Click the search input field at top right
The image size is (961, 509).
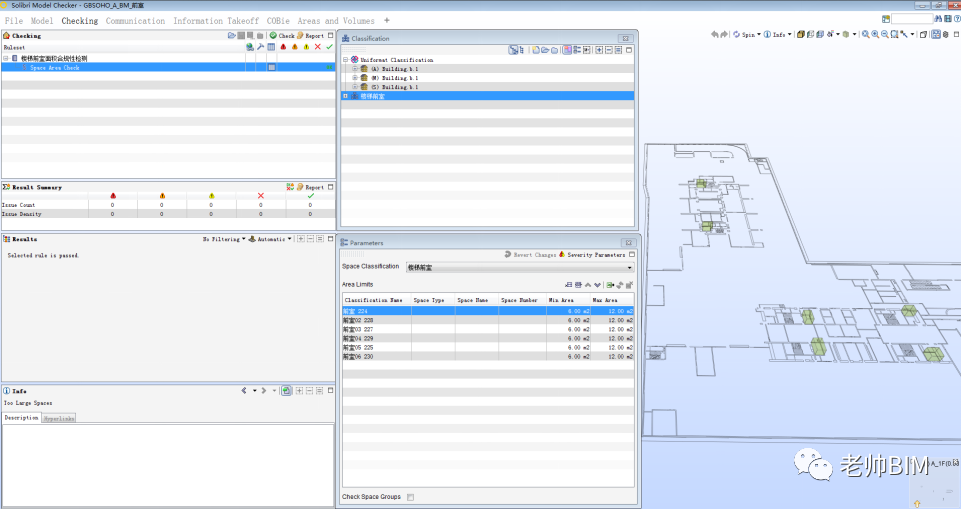coord(911,19)
